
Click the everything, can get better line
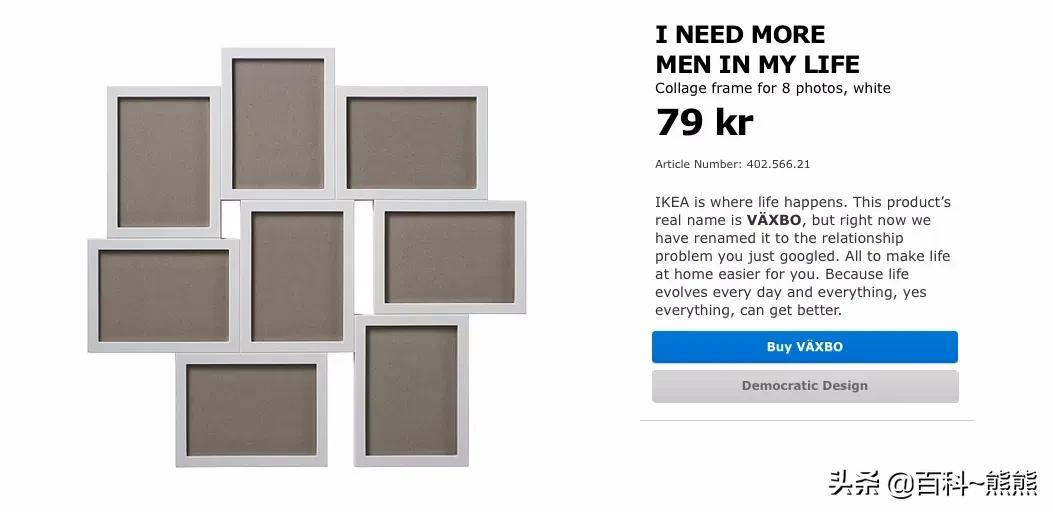point(748,310)
